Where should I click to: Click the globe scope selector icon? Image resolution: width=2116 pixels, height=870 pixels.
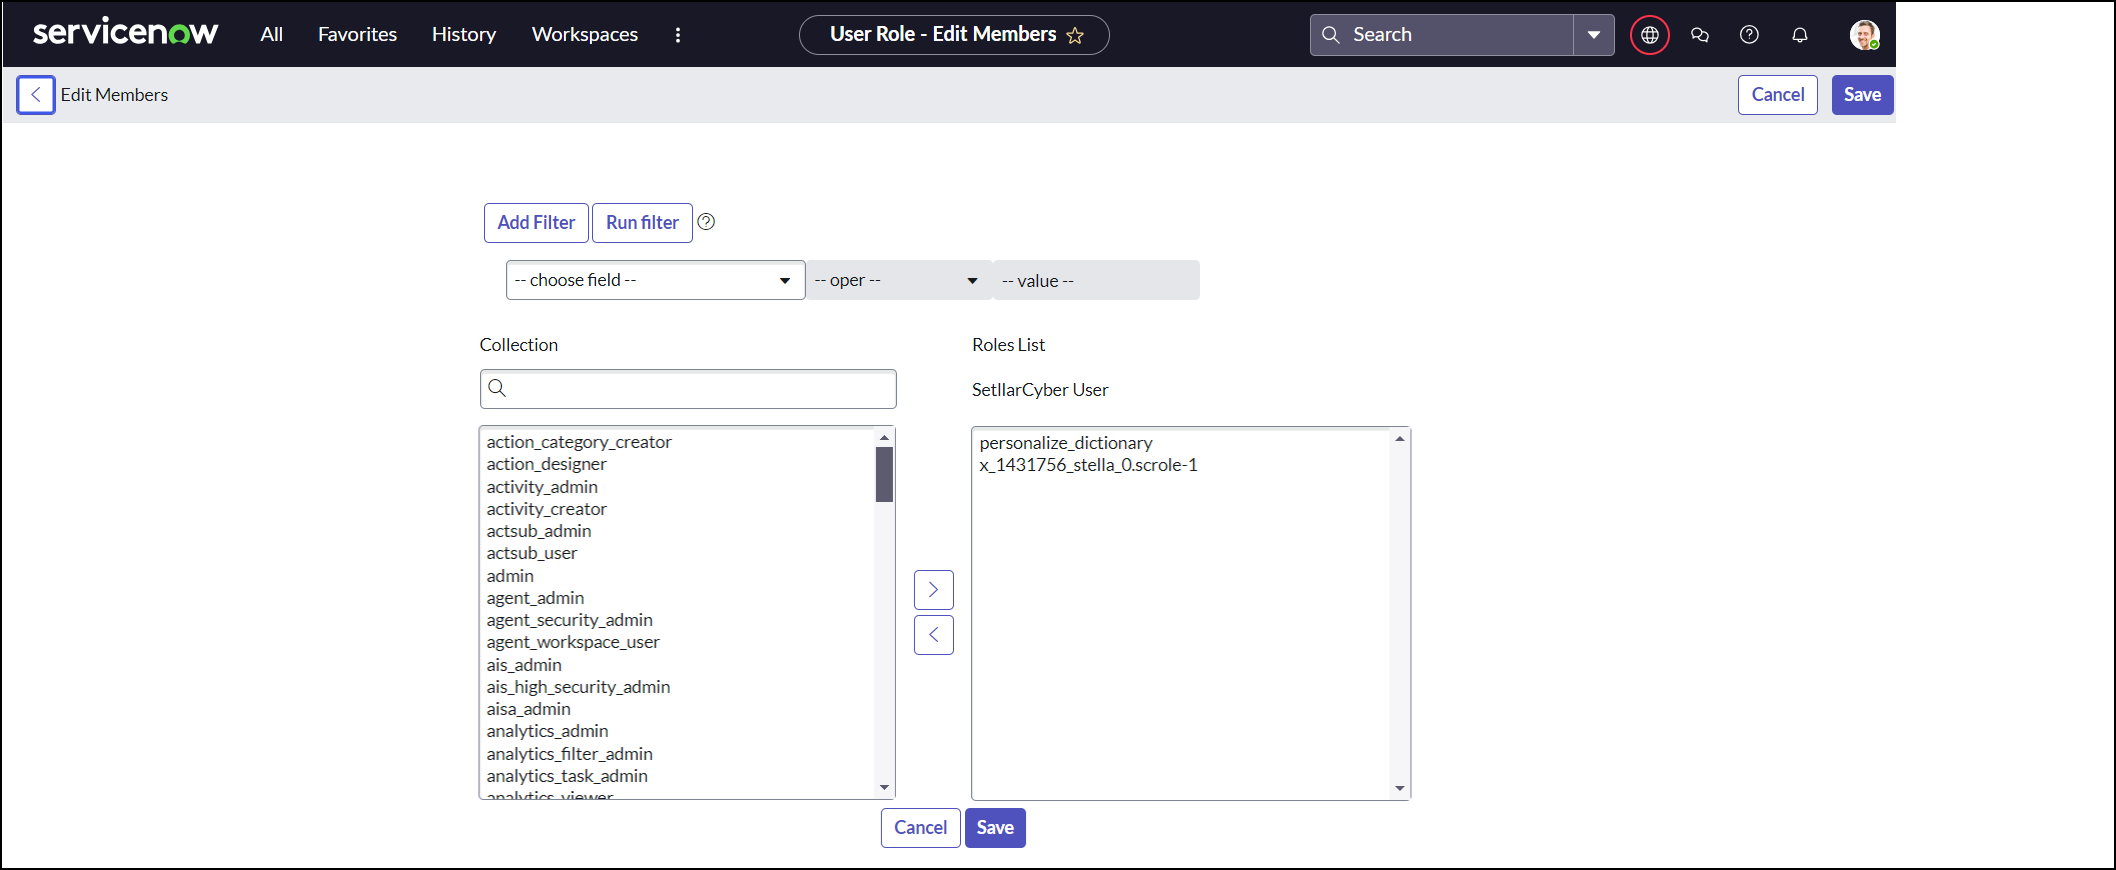click(1649, 35)
